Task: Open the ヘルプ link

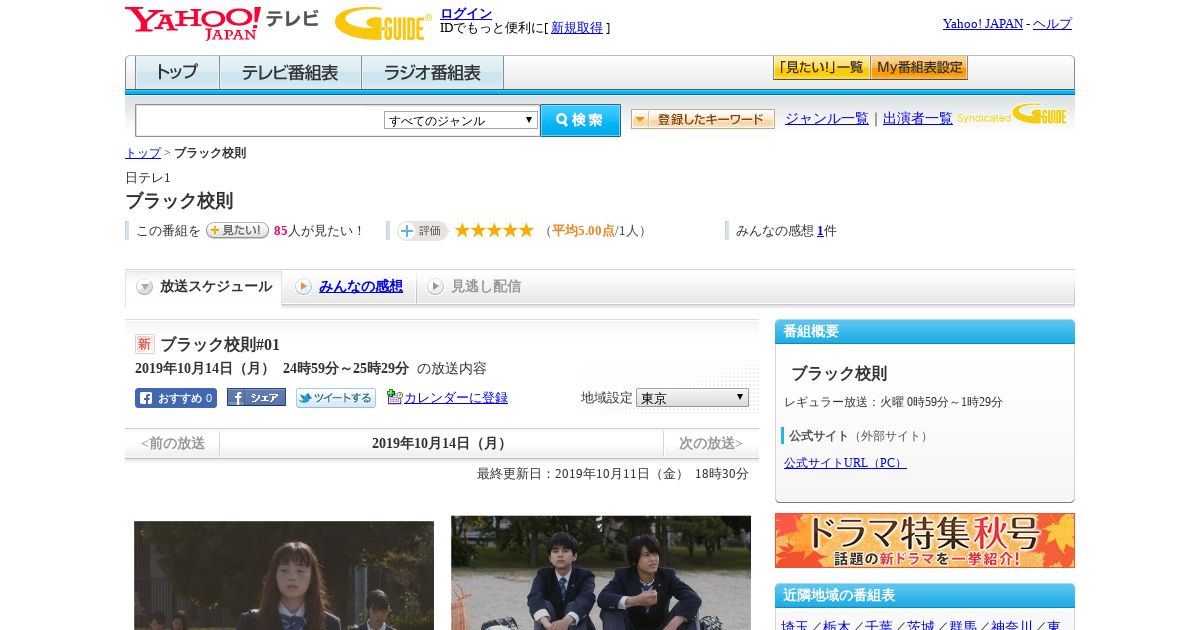Action: [1052, 24]
